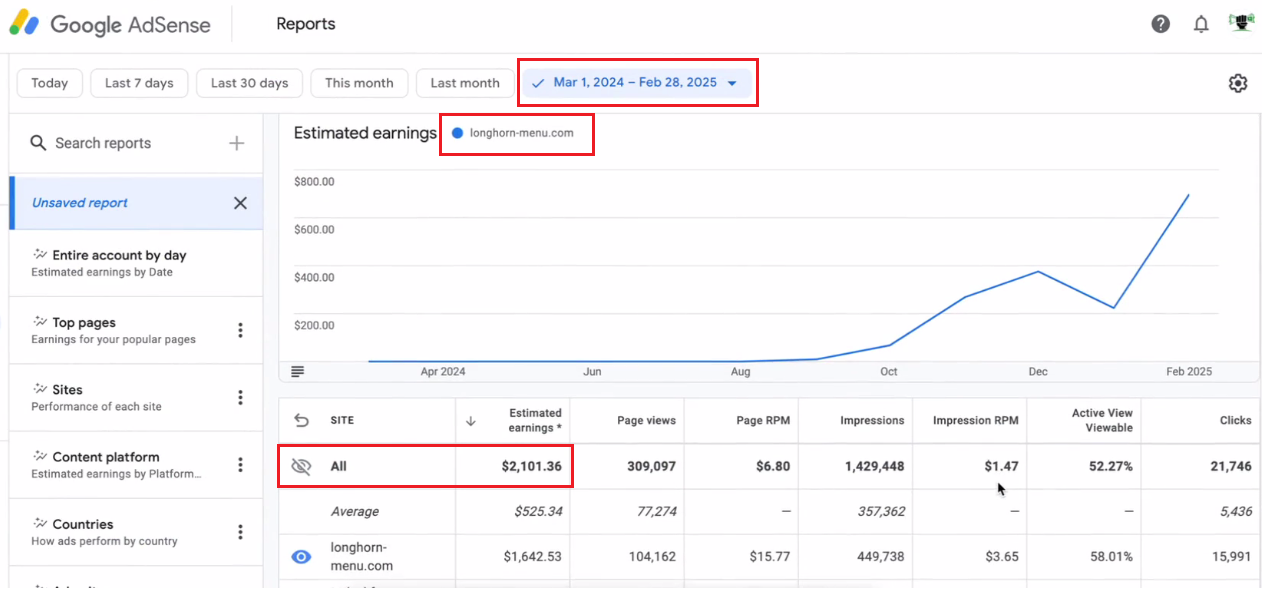Screen dimensions: 1262x590
Task: Sort by the Active View Viewable column
Action: pos(1102,421)
